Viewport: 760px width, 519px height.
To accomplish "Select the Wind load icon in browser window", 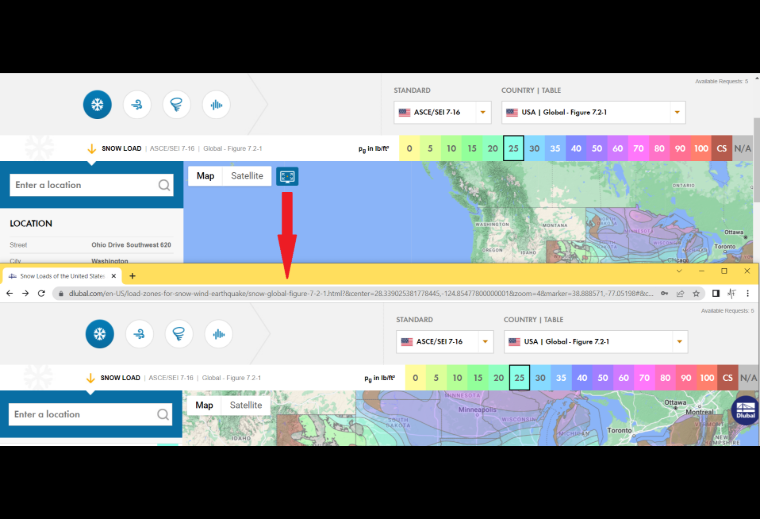I will click(x=140, y=334).
